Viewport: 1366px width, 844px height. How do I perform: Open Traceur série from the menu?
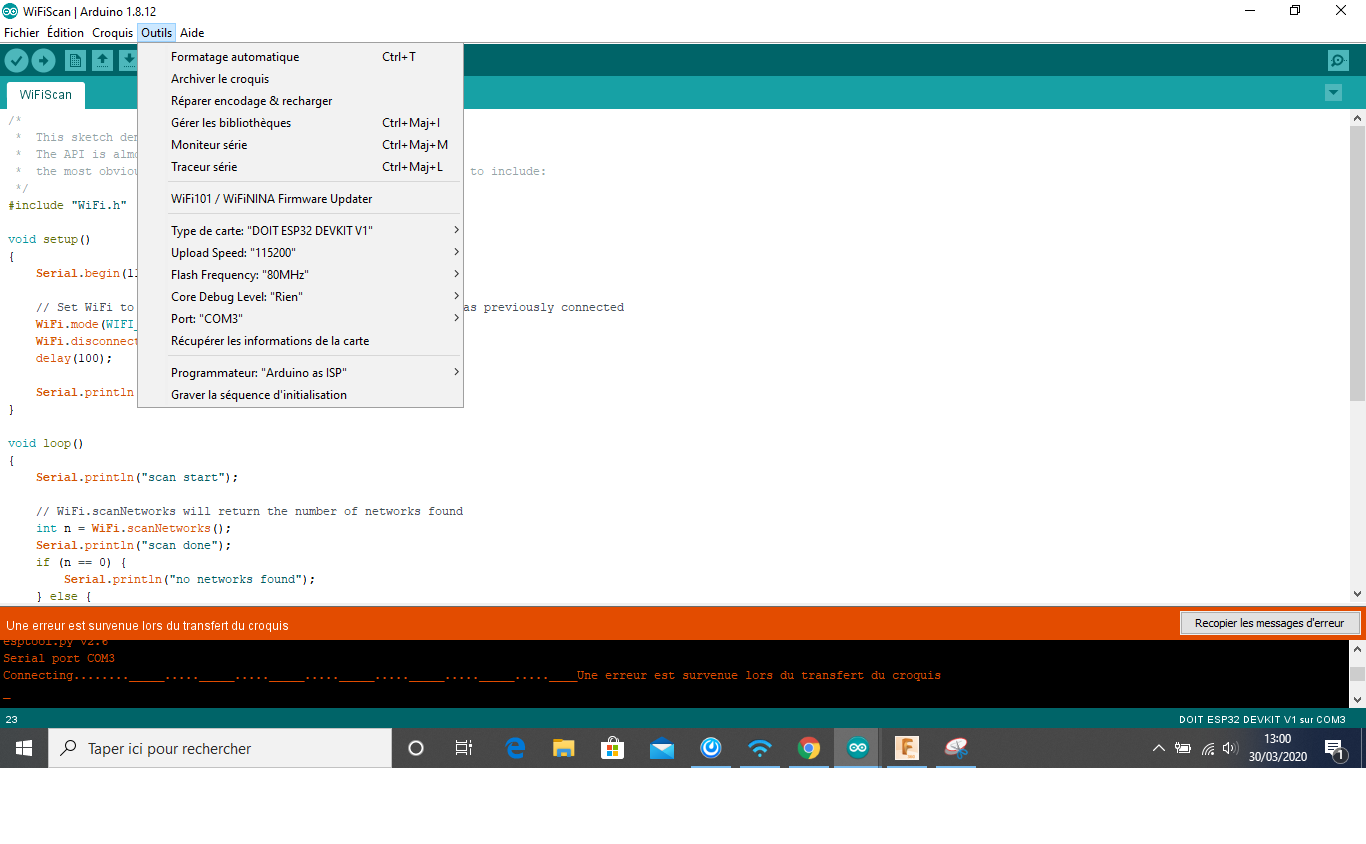pyautogui.click(x=300, y=167)
